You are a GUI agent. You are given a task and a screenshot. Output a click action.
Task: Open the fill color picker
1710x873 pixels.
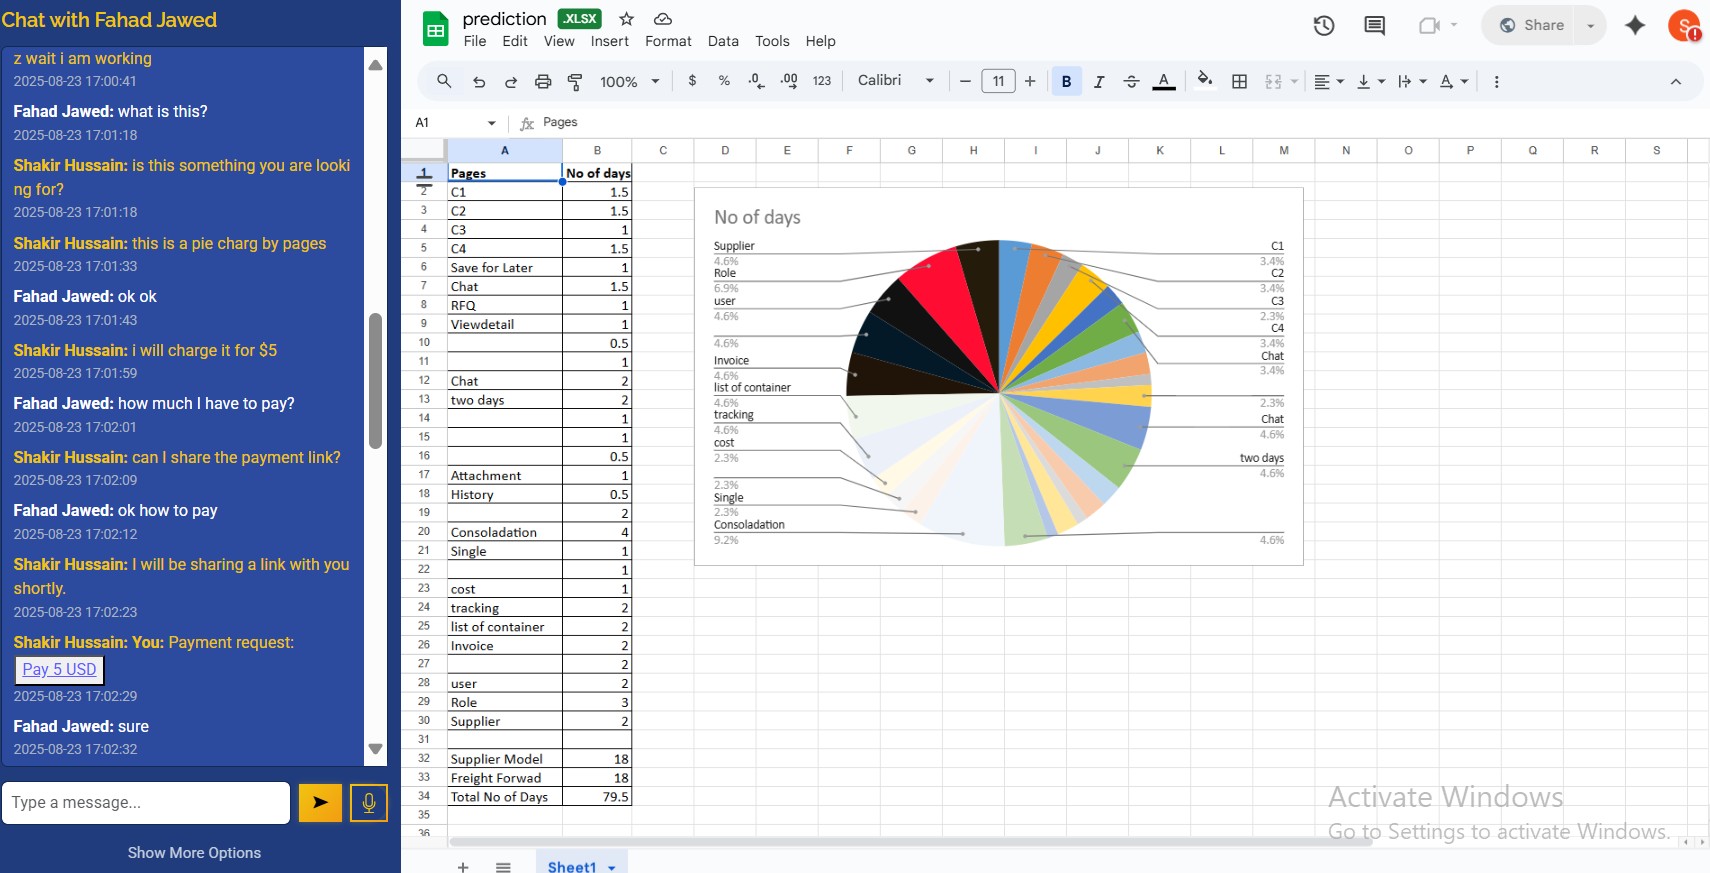point(1205,81)
